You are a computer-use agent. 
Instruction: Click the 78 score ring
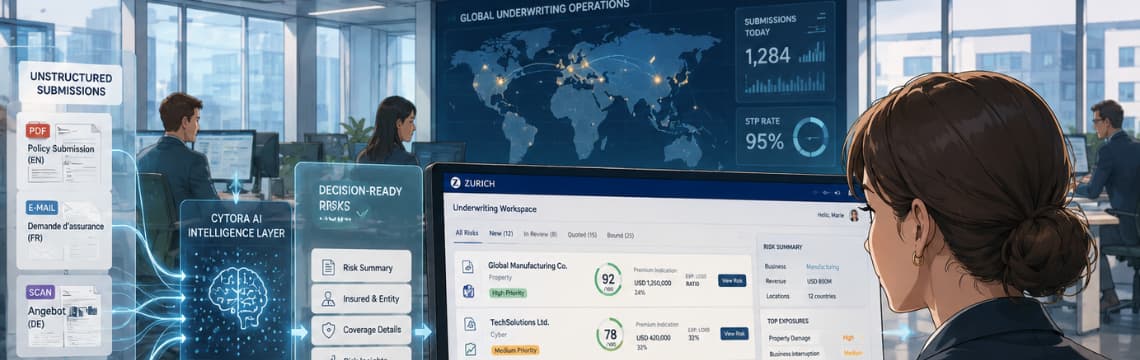point(610,334)
